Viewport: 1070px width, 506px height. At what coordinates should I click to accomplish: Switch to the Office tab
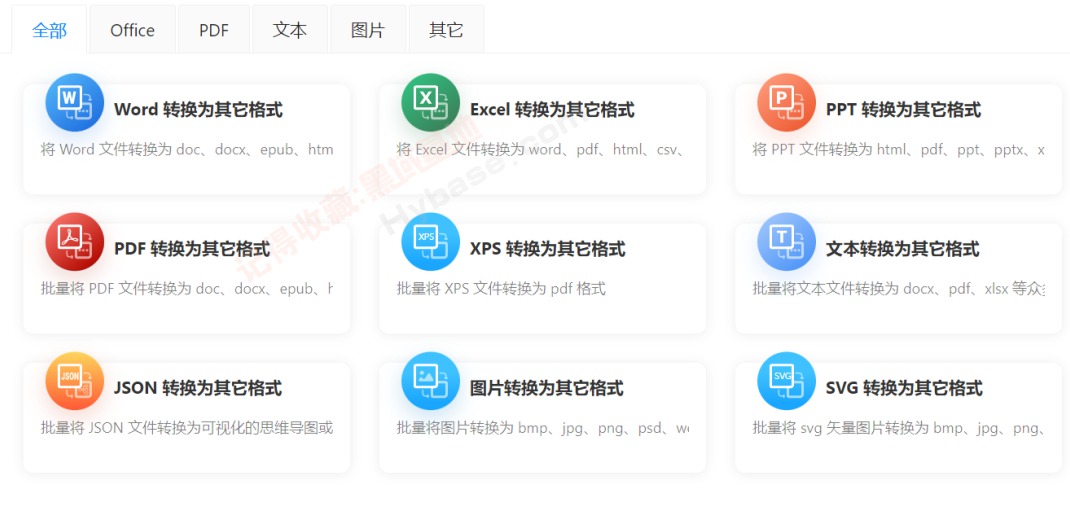tap(132, 30)
